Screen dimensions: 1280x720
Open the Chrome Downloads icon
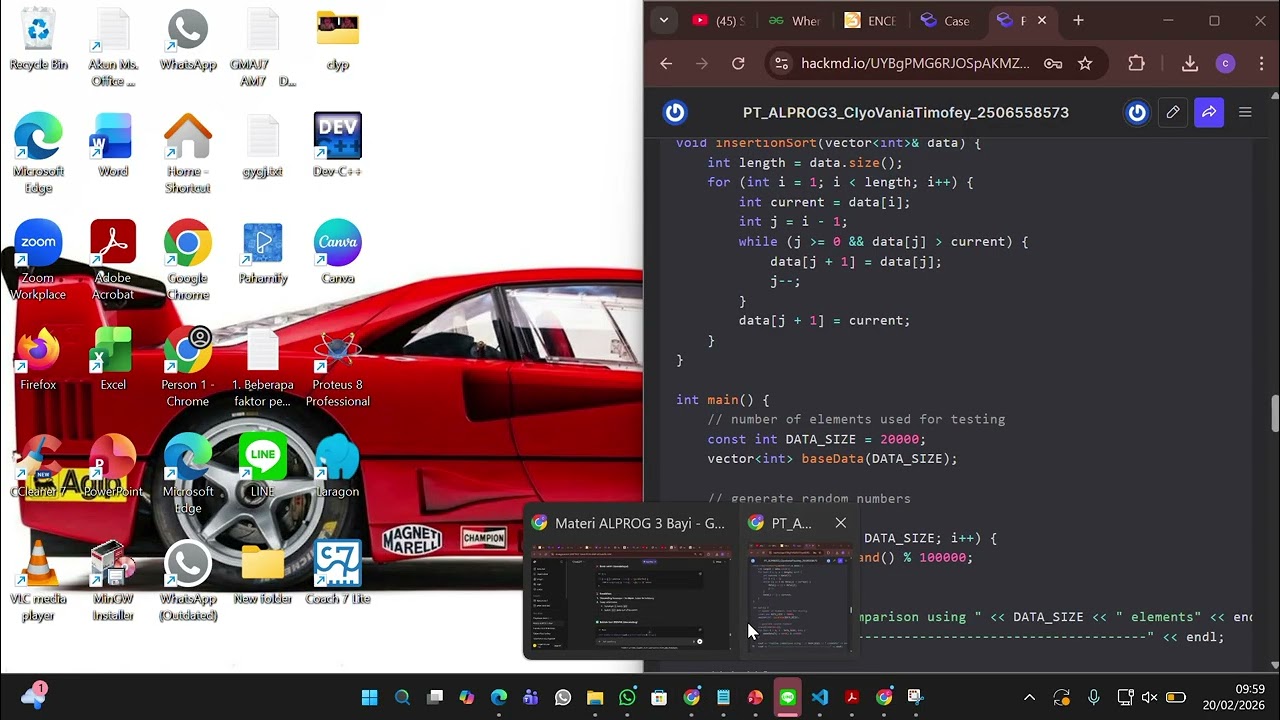1189,63
